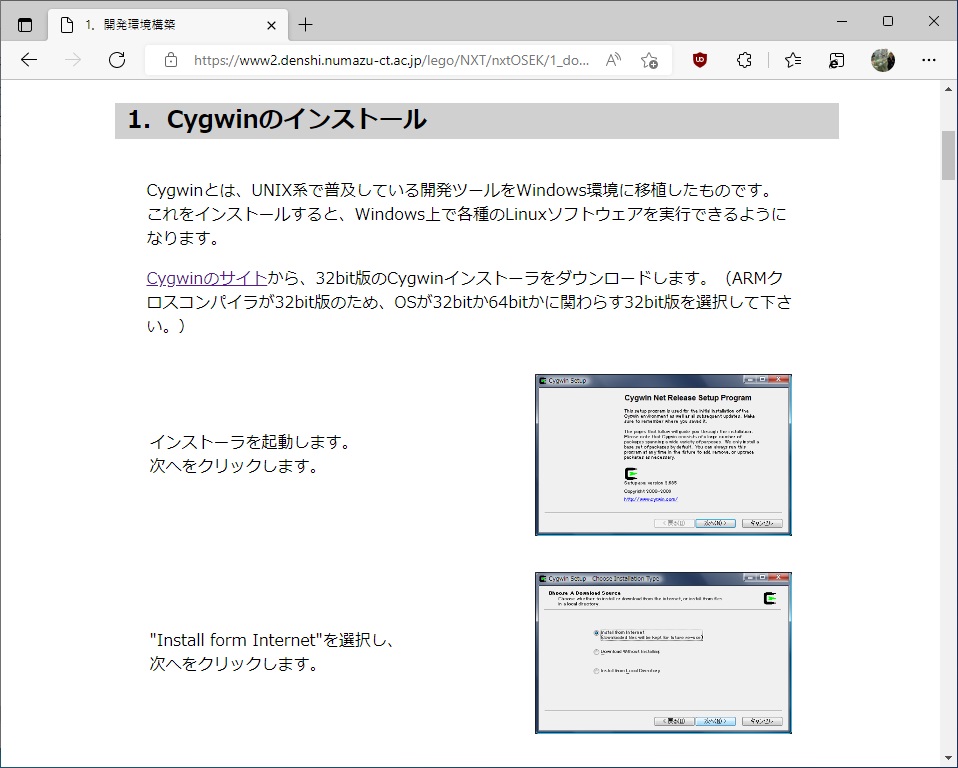Click the text インストーラを起動します。
The width and height of the screenshot is (958, 768).
(251, 442)
